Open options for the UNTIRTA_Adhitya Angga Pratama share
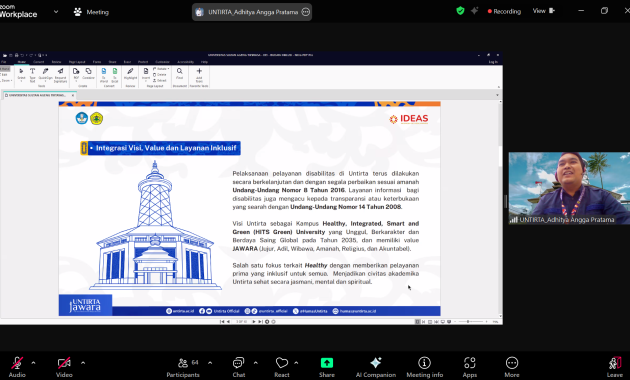 pos(306,12)
